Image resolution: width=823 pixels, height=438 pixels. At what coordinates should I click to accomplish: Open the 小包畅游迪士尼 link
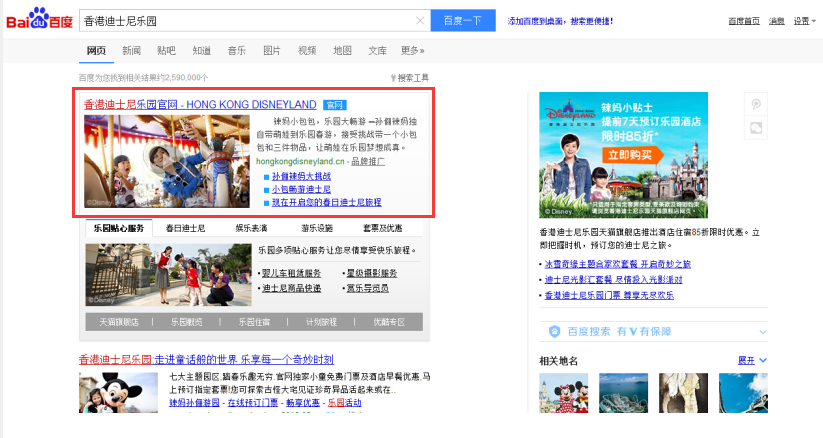click(x=301, y=189)
